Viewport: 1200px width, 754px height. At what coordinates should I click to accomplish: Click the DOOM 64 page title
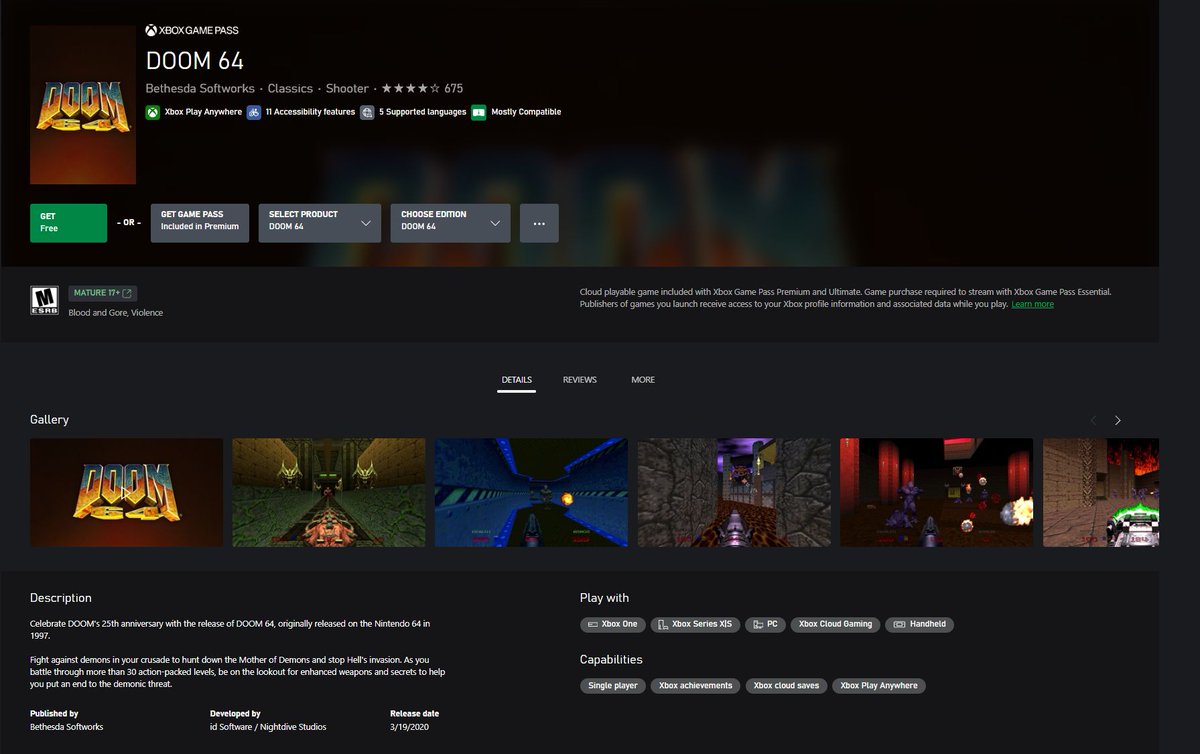(x=195, y=60)
